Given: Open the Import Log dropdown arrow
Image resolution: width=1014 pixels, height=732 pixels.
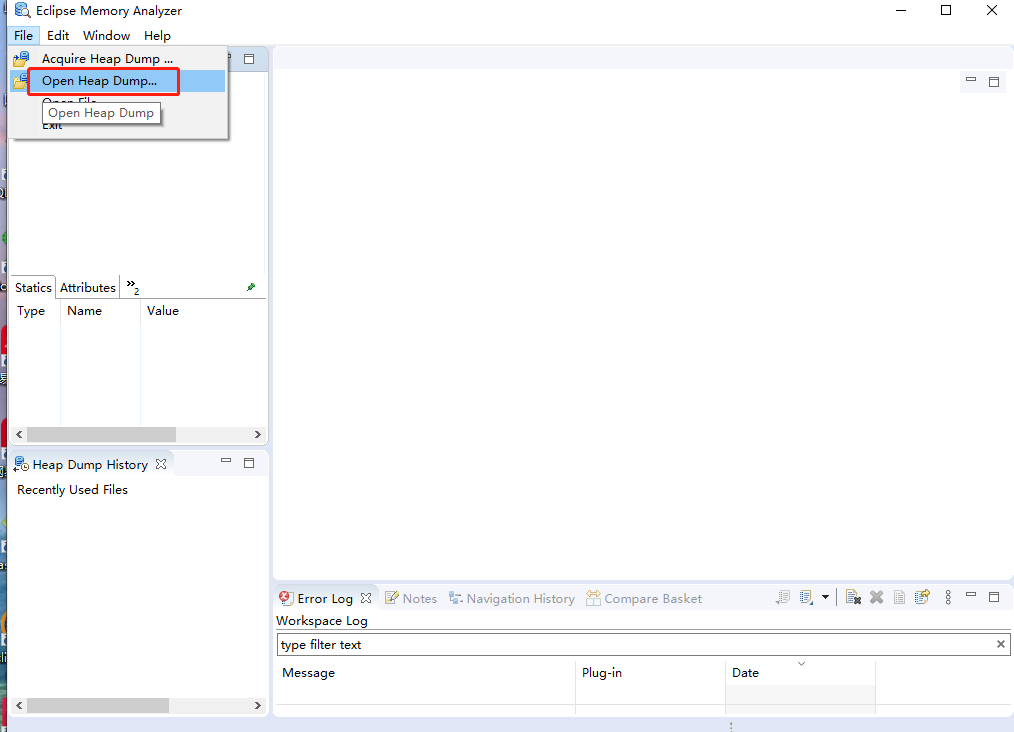Looking at the screenshot, I should [825, 597].
